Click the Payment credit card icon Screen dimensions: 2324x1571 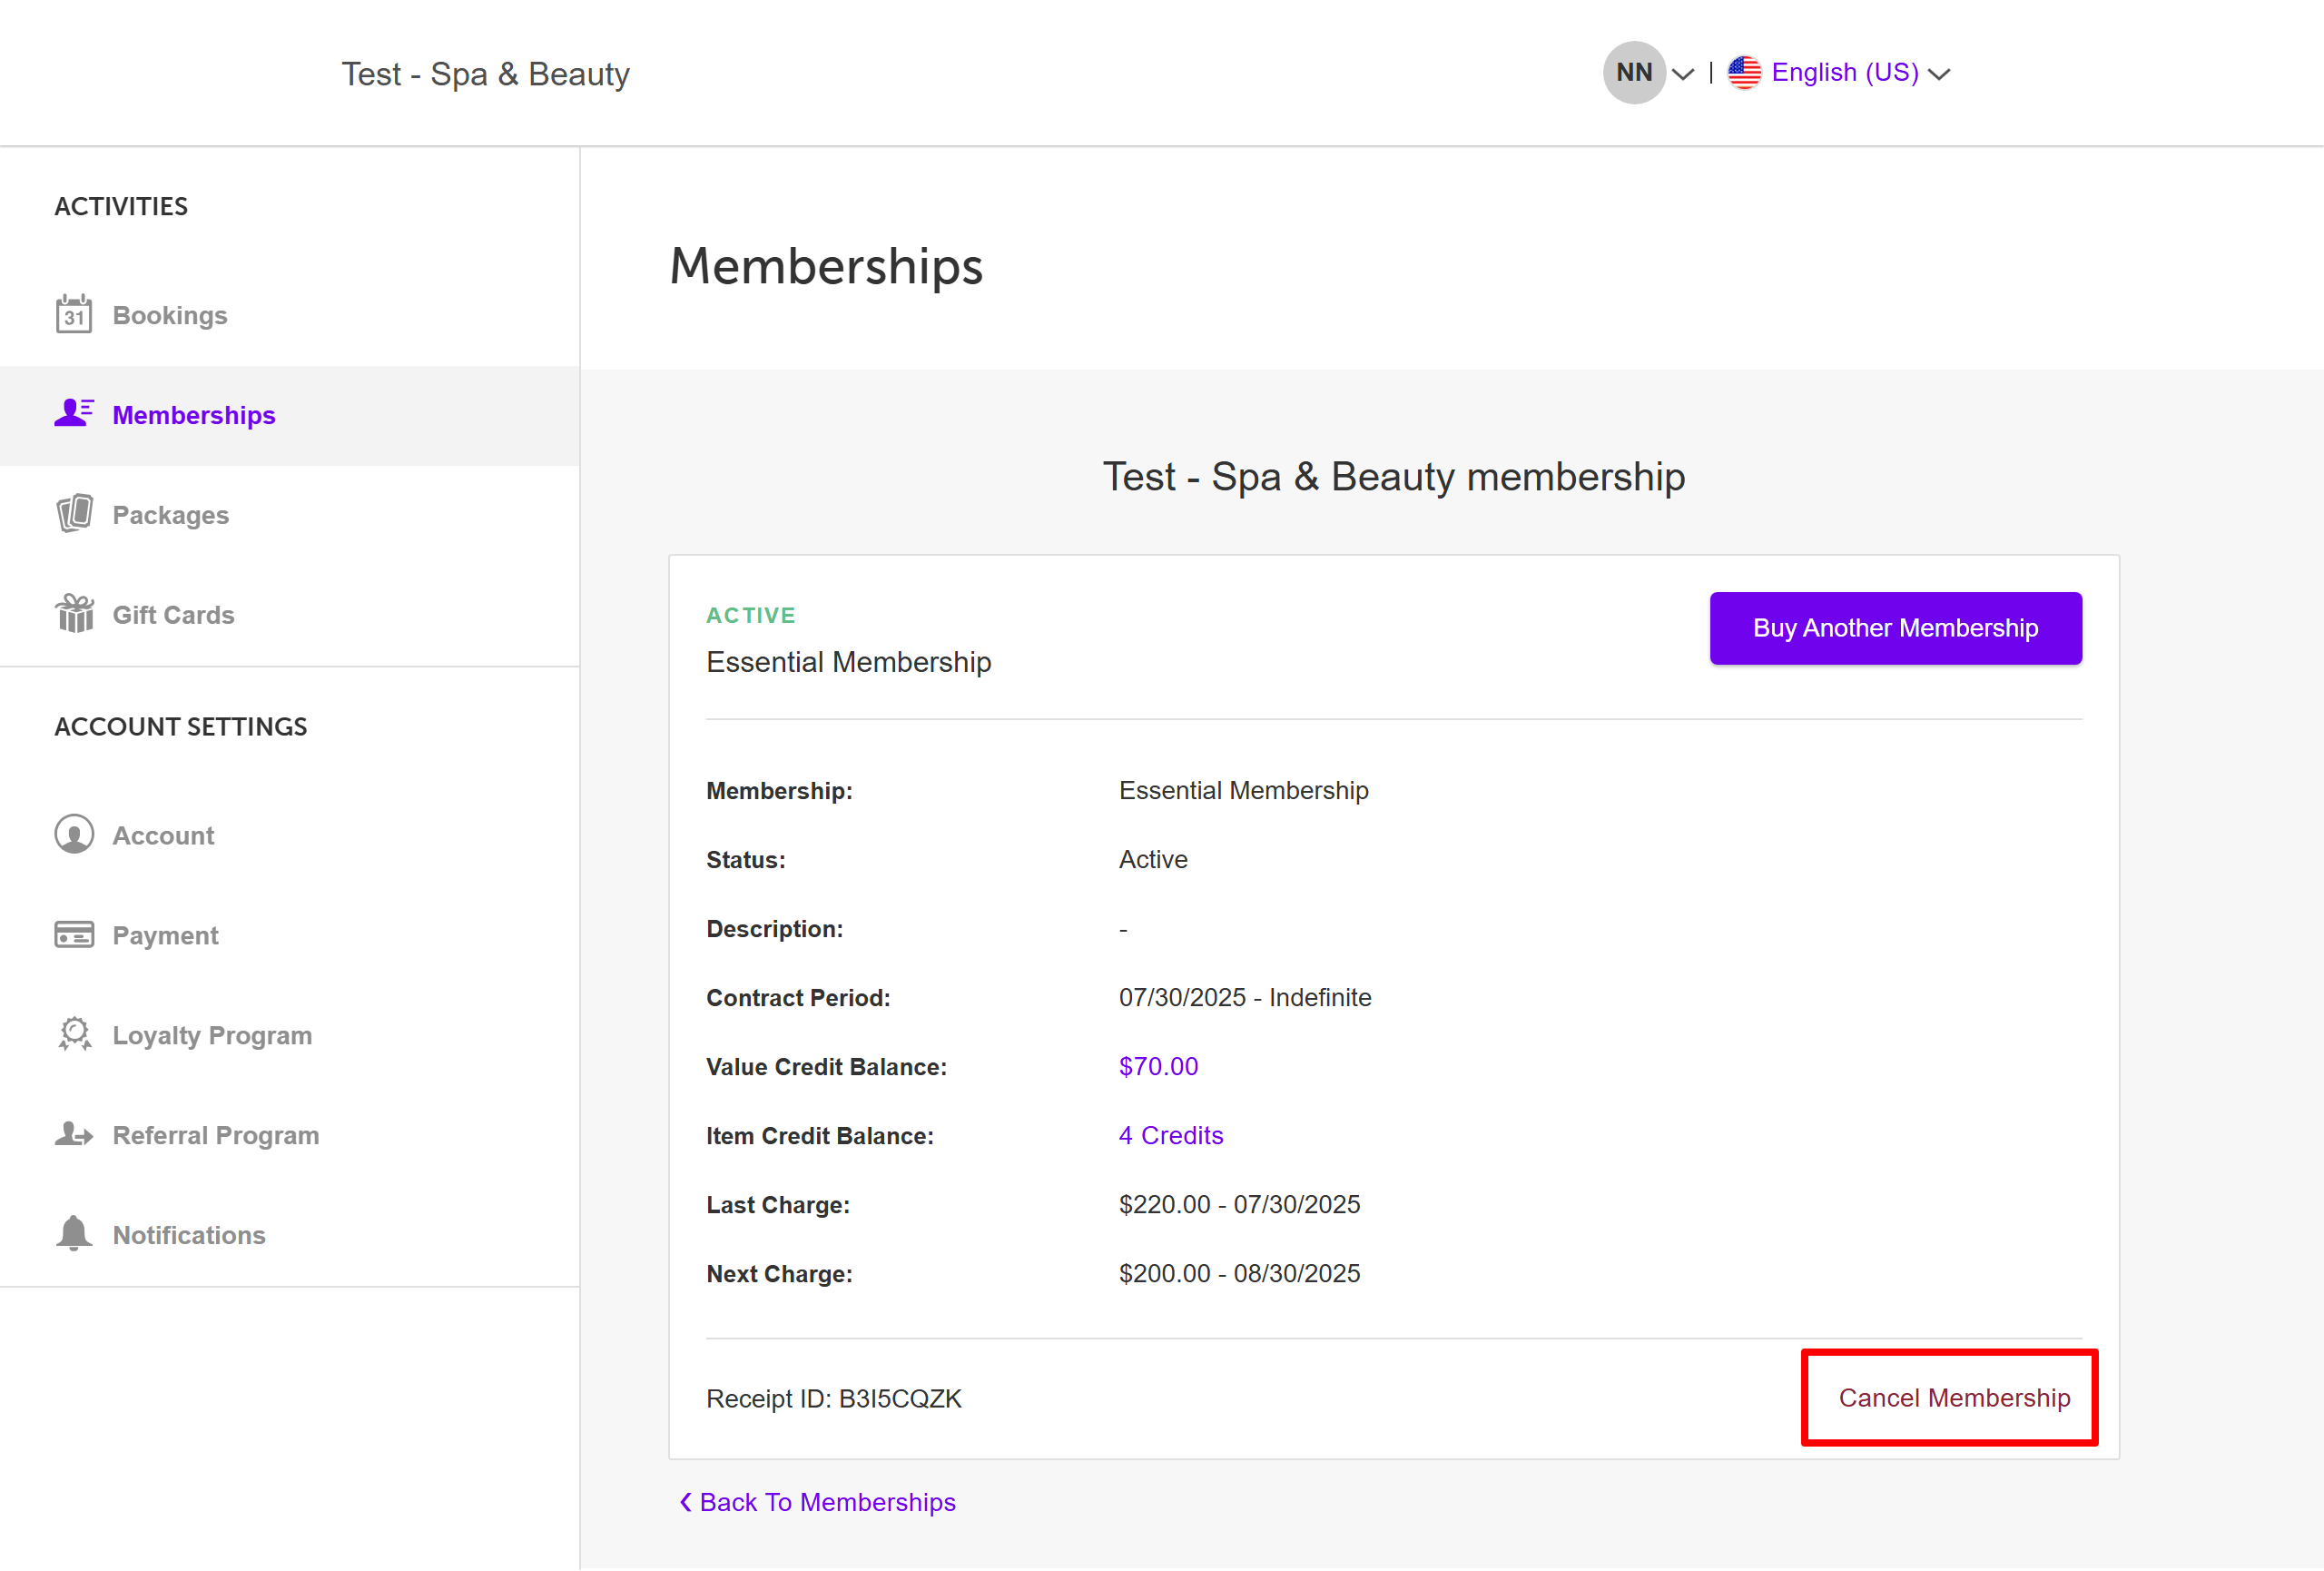point(74,935)
